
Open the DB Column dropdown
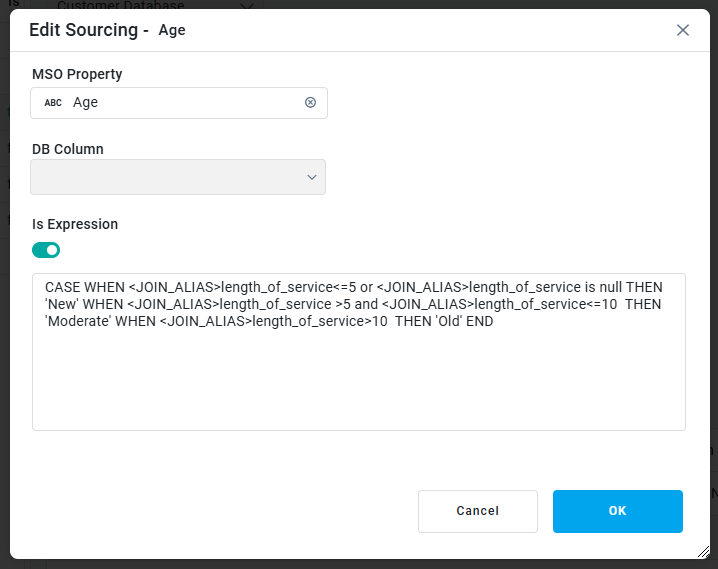tap(178, 177)
